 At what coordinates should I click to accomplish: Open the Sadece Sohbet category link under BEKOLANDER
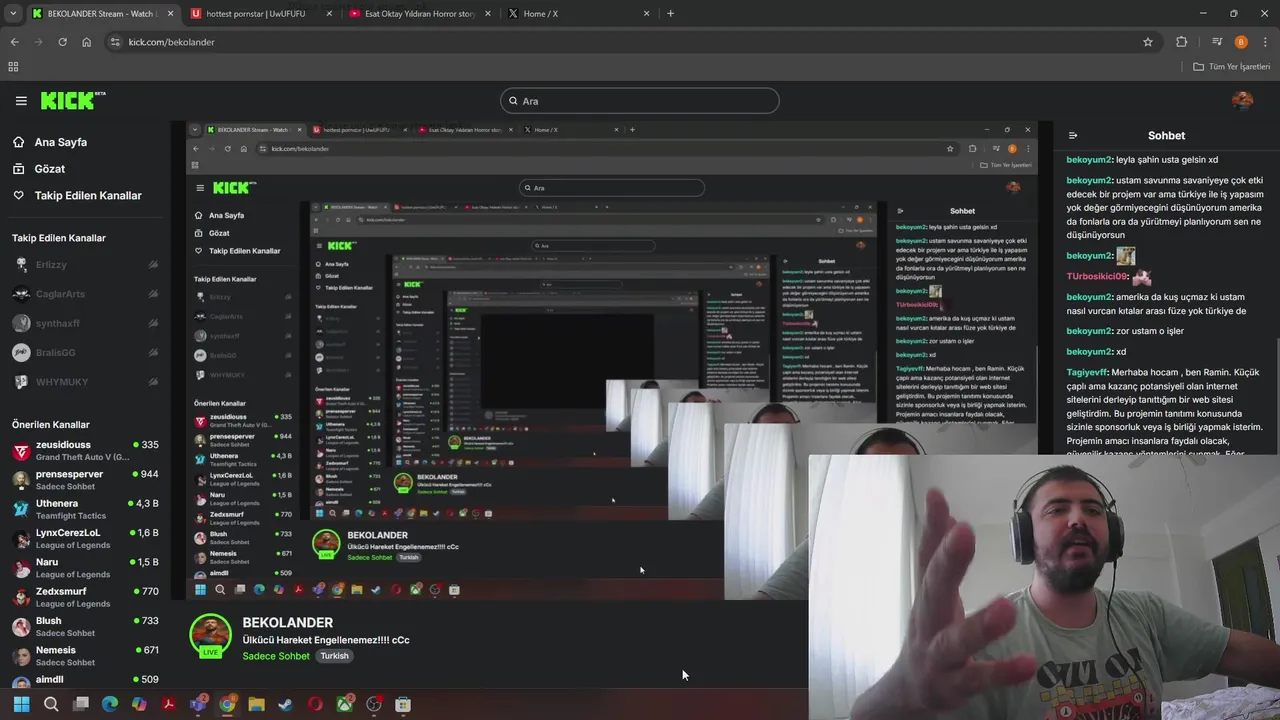pyautogui.click(x=276, y=656)
